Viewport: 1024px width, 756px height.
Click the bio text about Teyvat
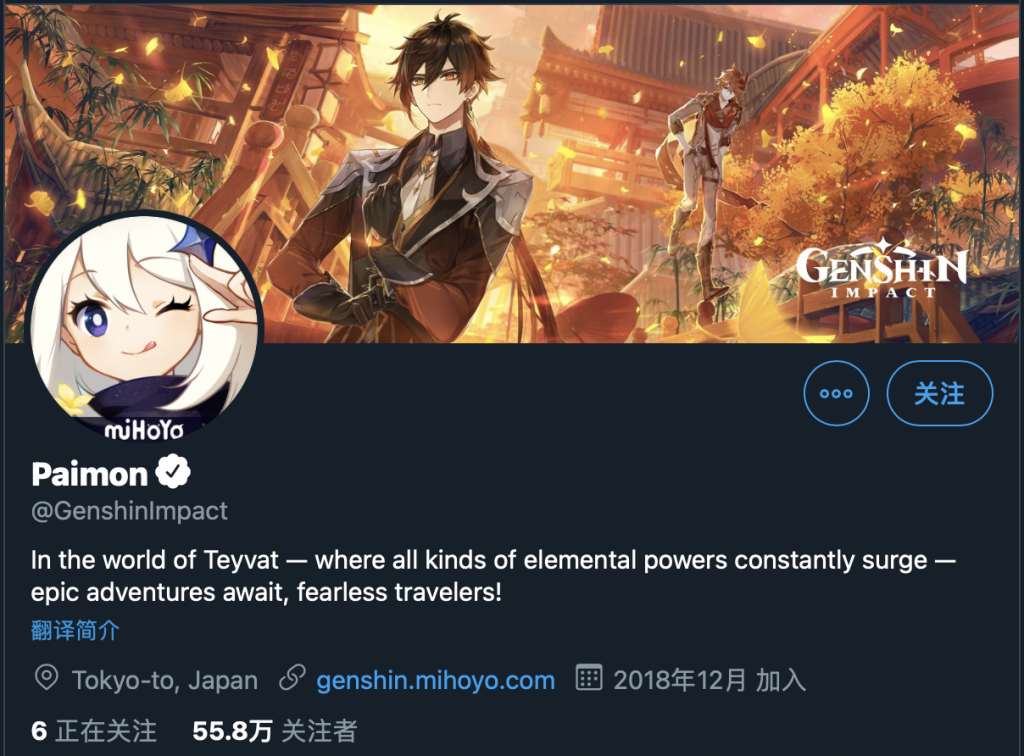493,576
